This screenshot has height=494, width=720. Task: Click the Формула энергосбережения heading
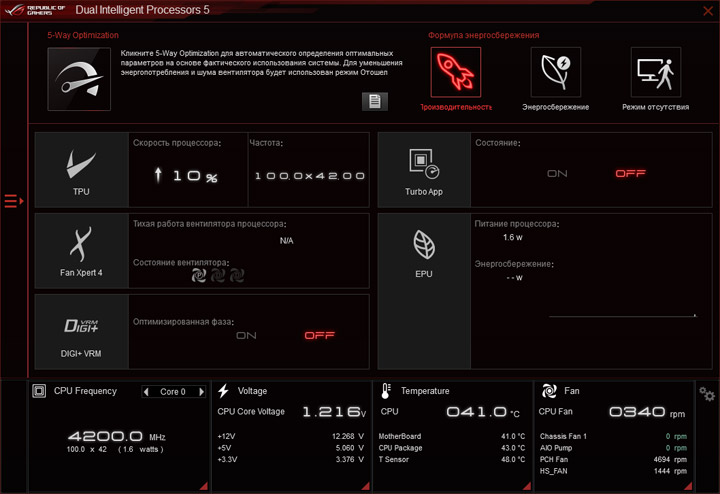(x=484, y=35)
